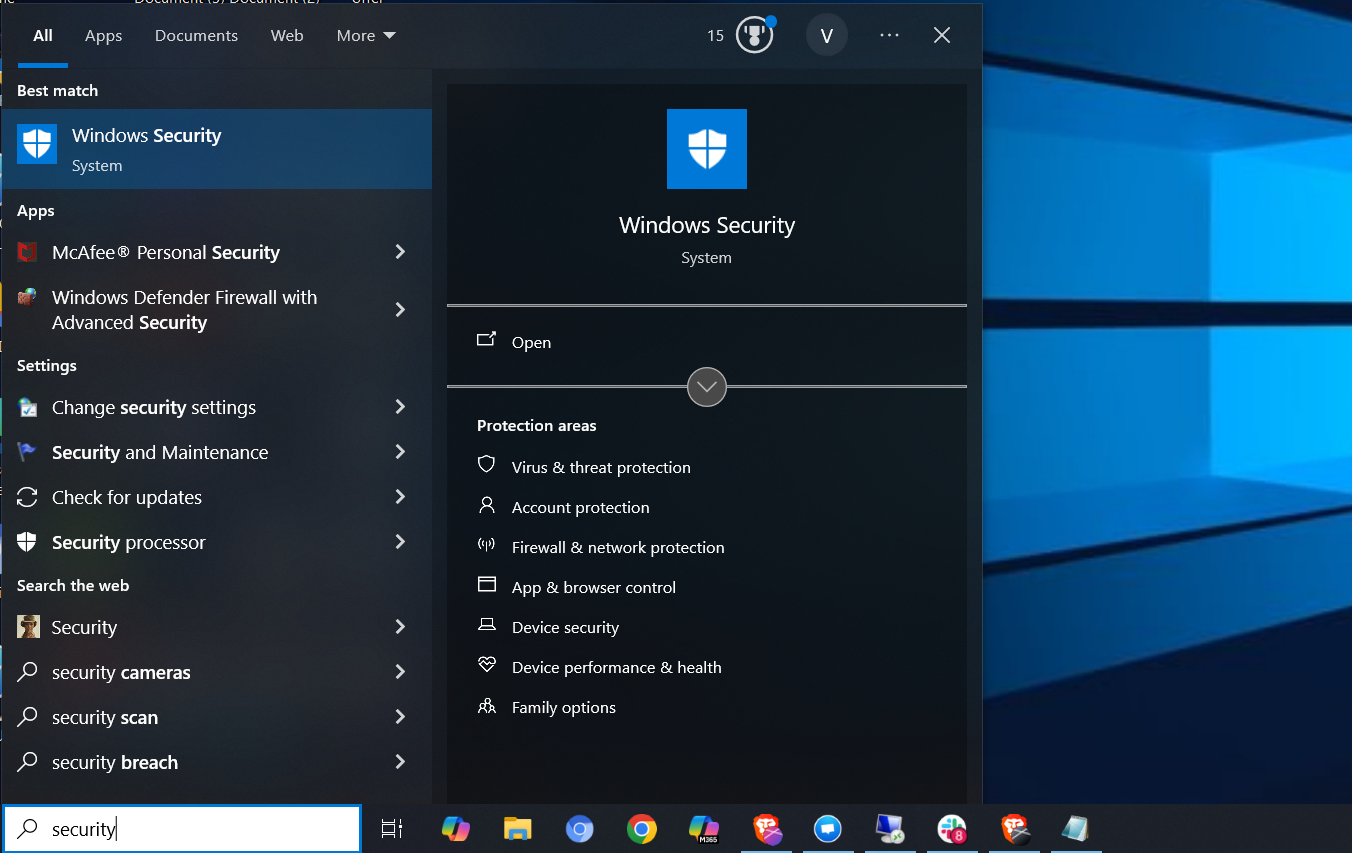Open the blue chat bubble taskbar app
This screenshot has width=1352, height=853.
tap(827, 829)
